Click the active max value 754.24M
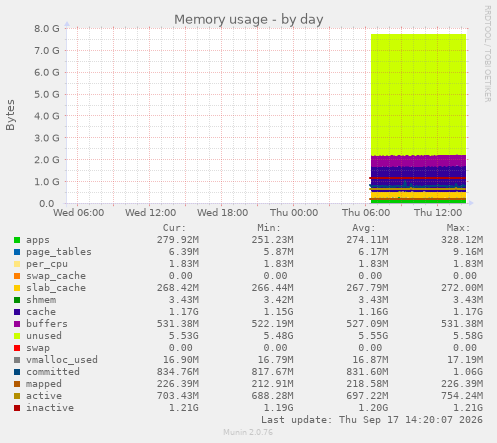Screen dimensions: 497x443 click(x=462, y=396)
